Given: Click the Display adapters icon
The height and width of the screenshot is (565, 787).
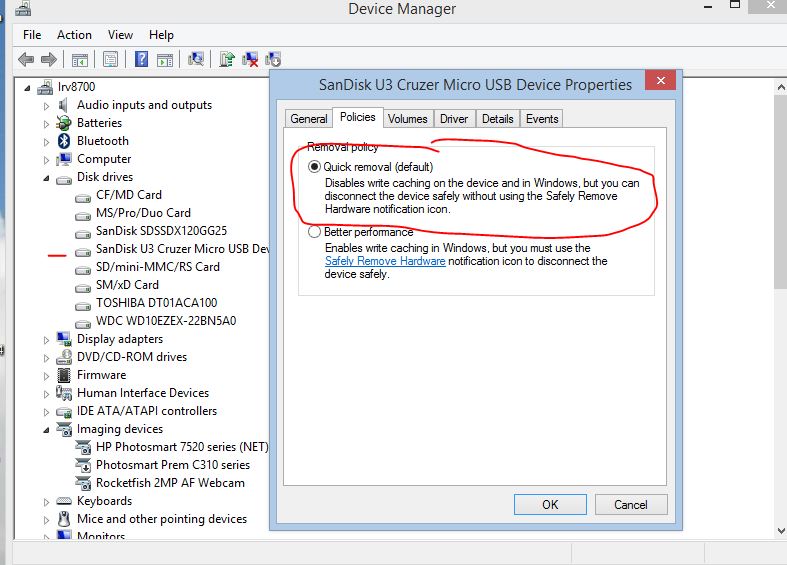Looking at the screenshot, I should (x=64, y=339).
